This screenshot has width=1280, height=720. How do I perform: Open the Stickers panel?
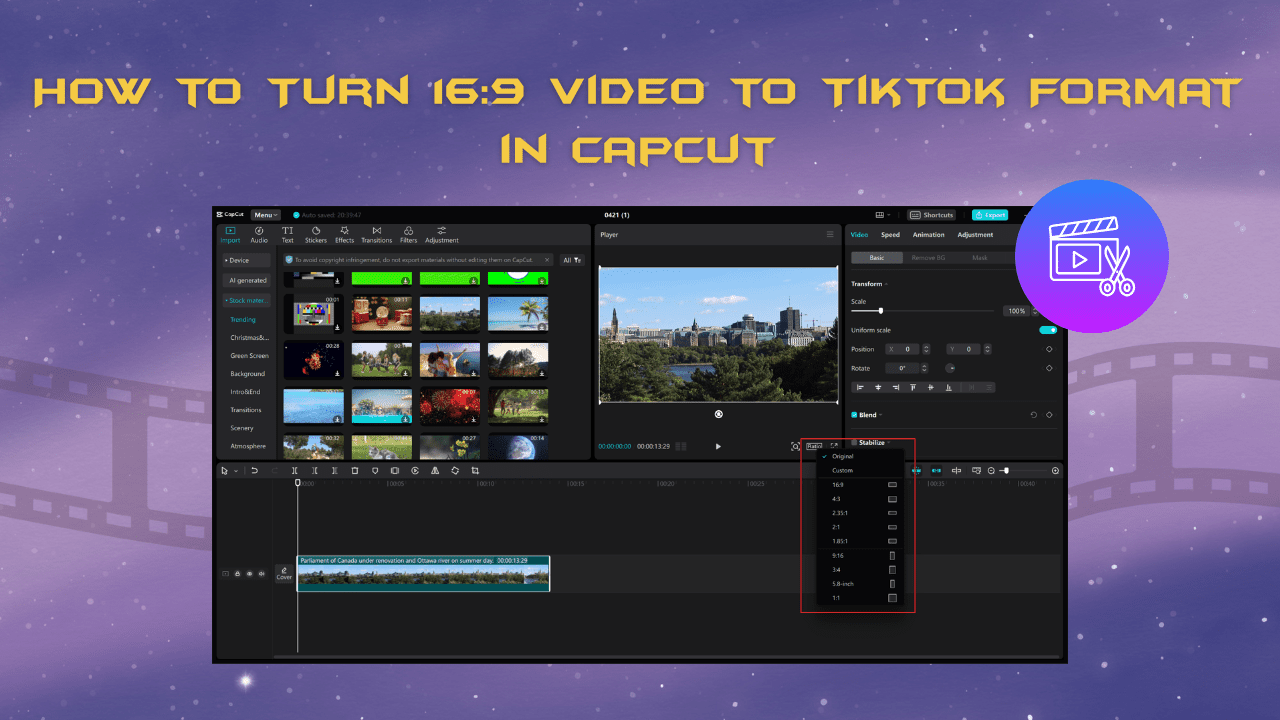316,234
